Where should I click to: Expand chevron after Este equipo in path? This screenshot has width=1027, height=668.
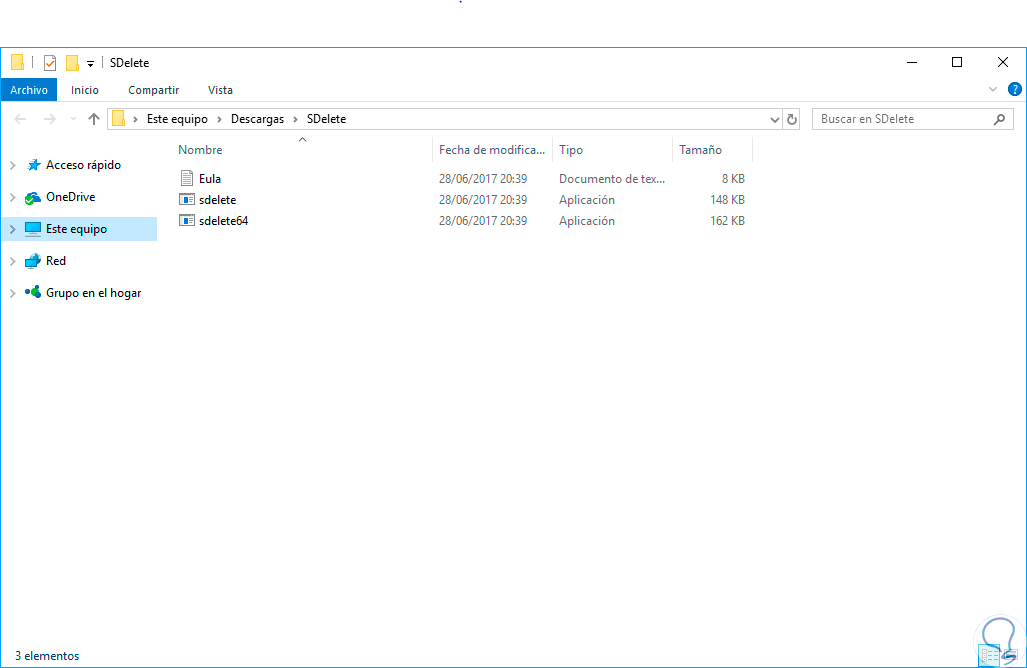(x=219, y=119)
